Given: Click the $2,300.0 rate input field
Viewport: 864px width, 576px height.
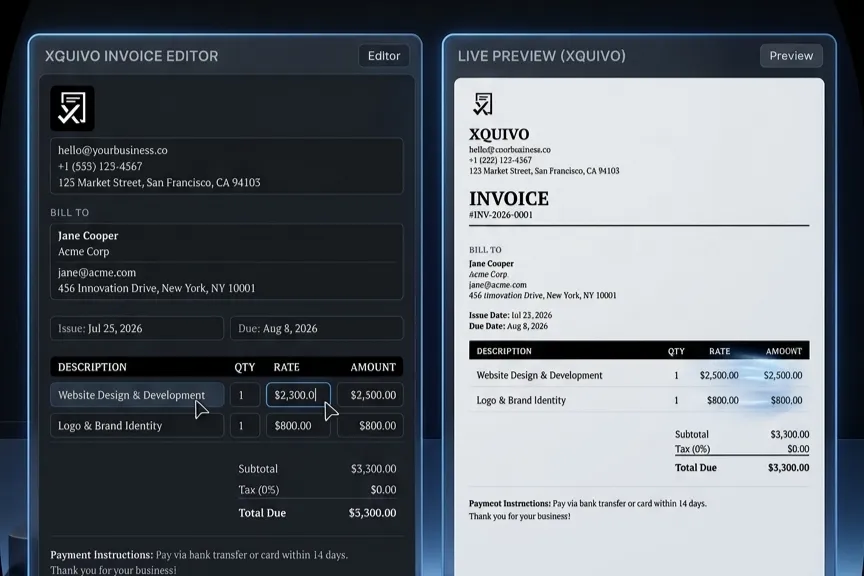Looking at the screenshot, I should 298,395.
